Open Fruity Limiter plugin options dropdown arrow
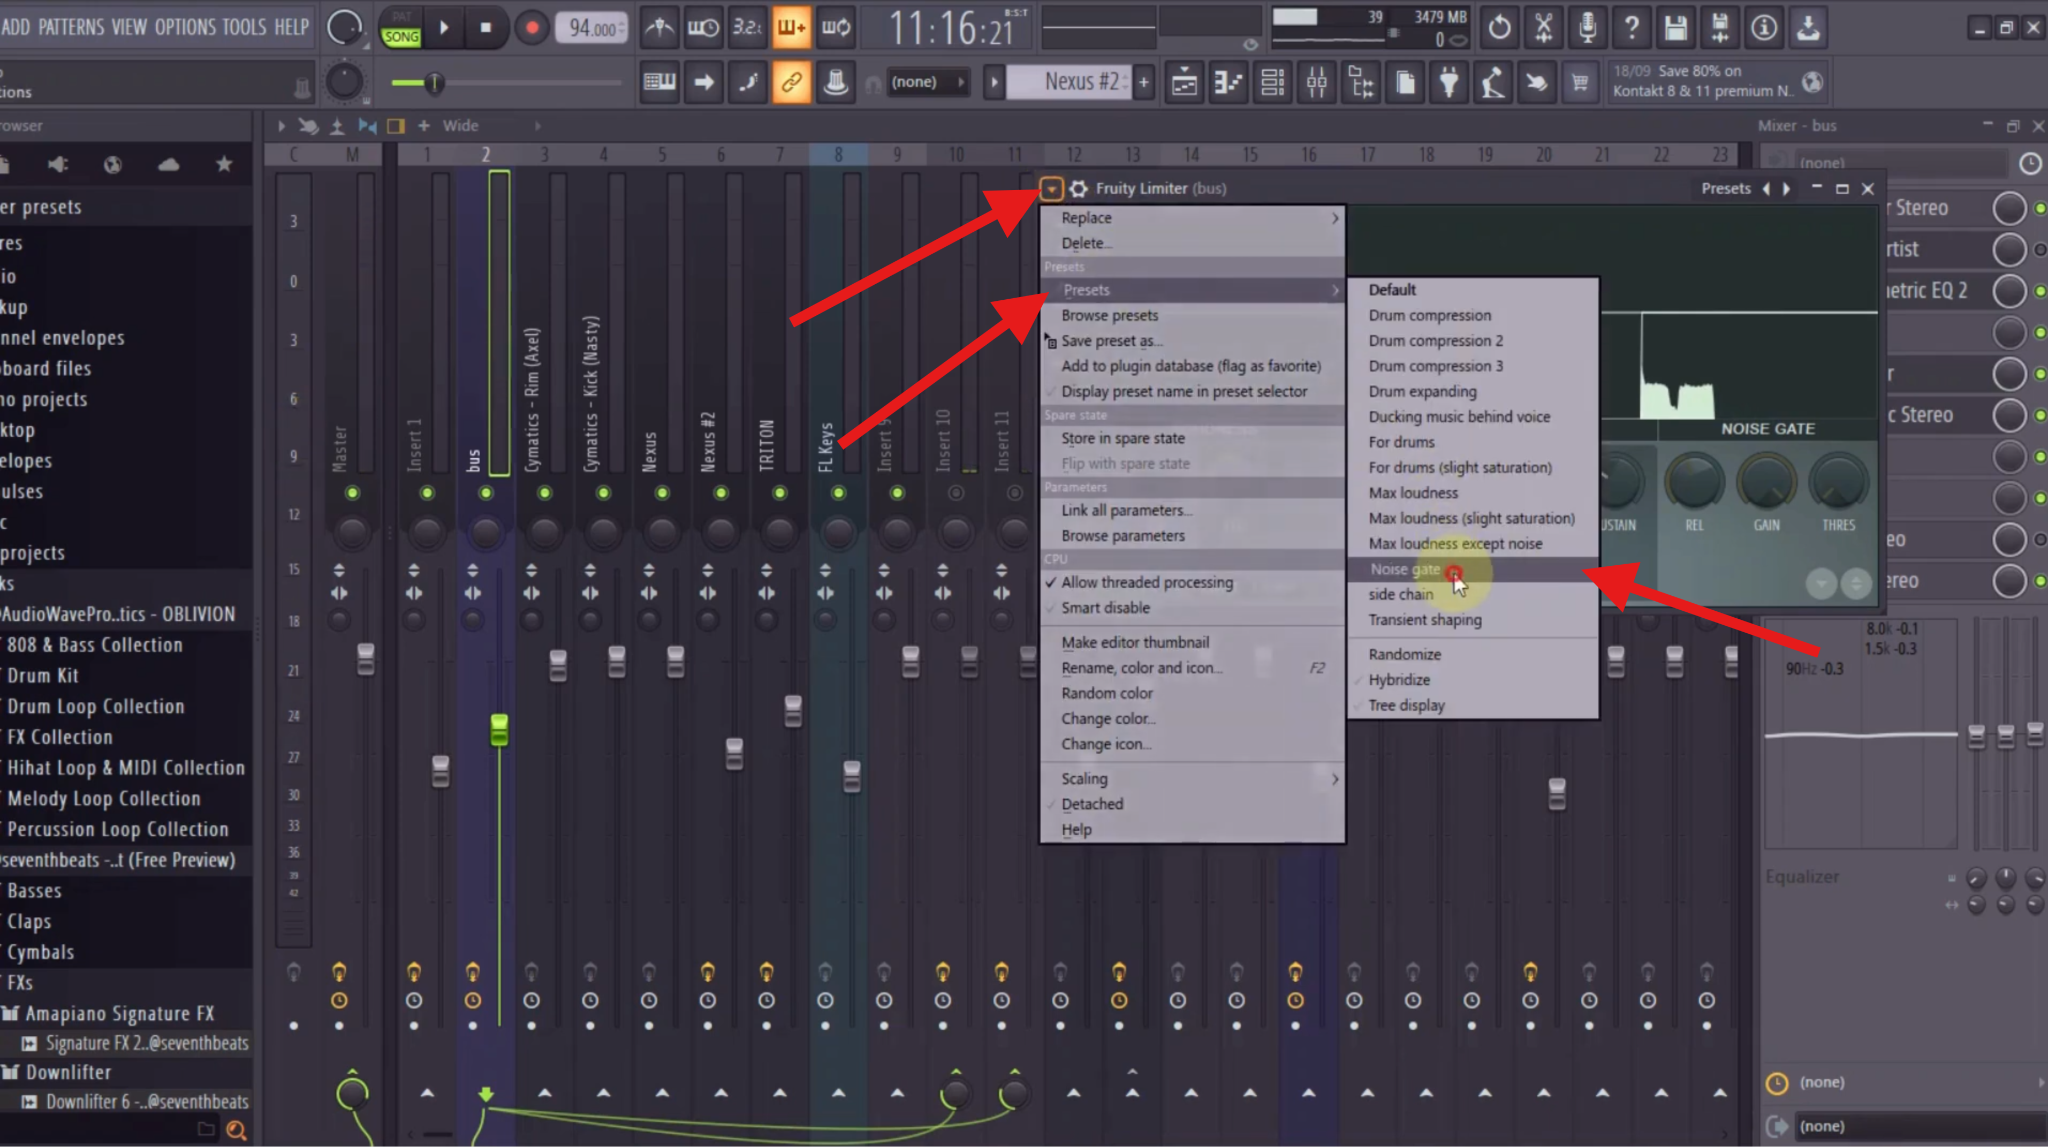 tap(1051, 188)
